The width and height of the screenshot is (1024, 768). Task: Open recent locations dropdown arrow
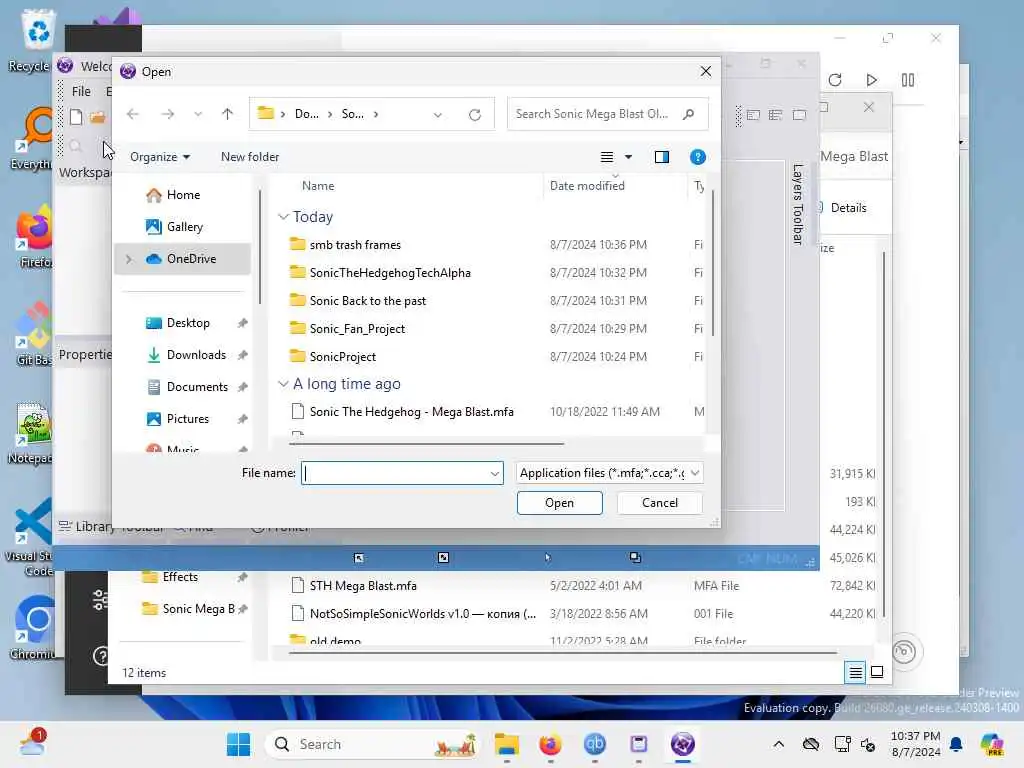point(197,114)
